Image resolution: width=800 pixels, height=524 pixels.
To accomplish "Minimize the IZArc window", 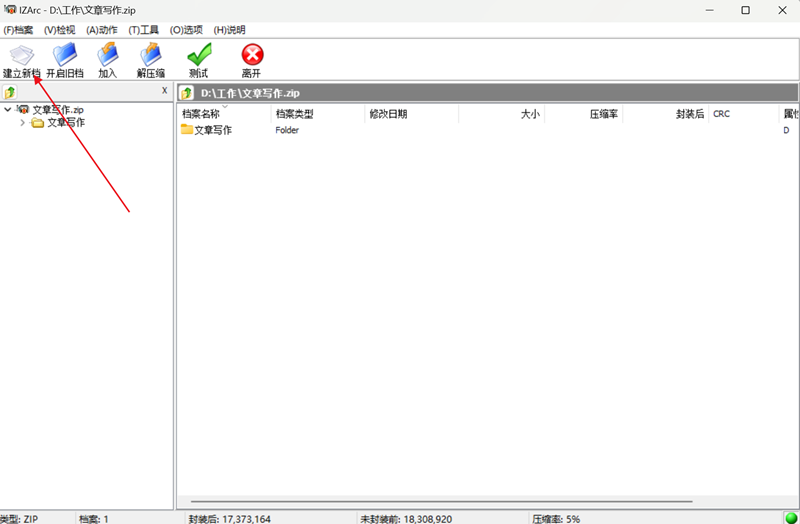I will click(709, 10).
